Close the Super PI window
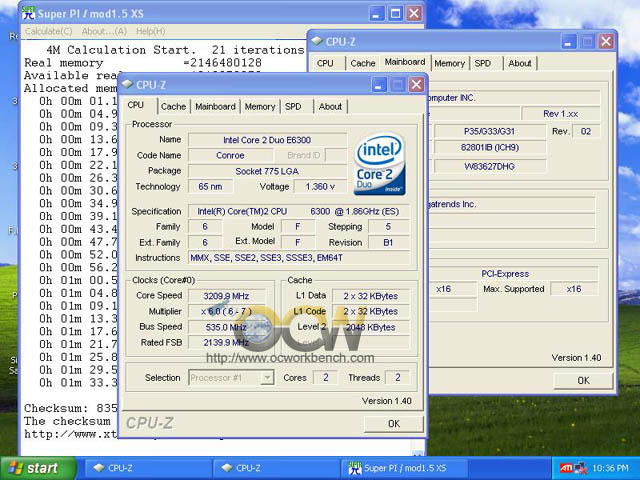This screenshot has height=480, width=640. click(x=414, y=13)
